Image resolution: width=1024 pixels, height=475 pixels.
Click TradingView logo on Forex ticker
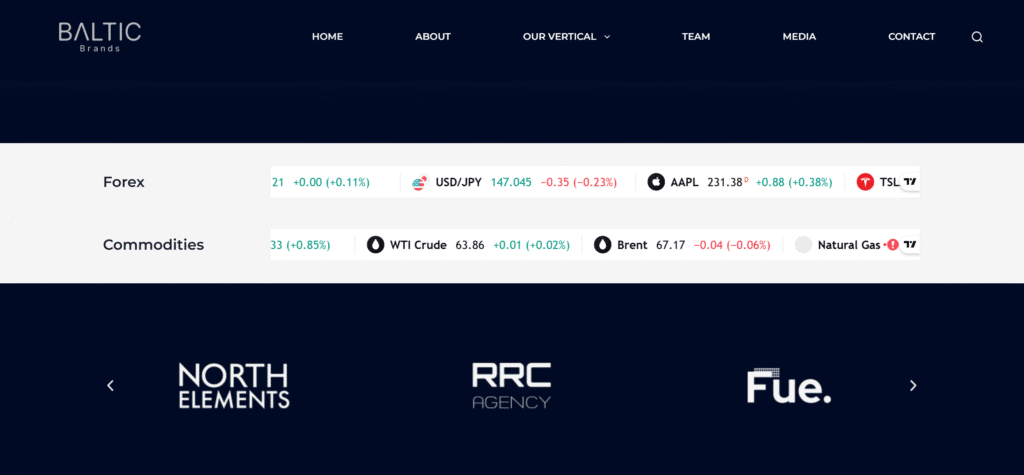click(910, 182)
